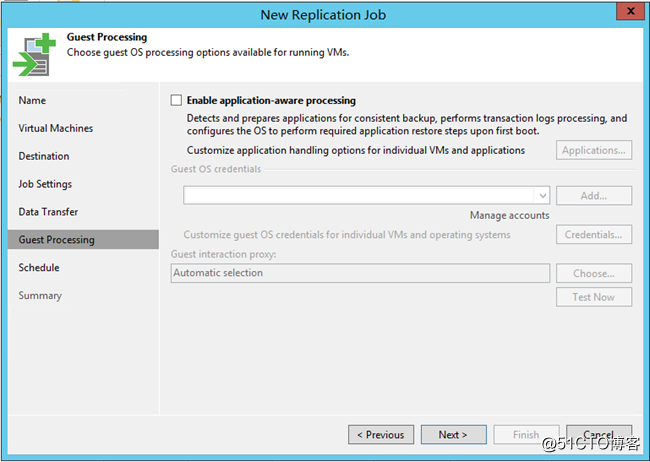Click the 'Guest Processing' header title
650x462 pixels.
click(107, 37)
